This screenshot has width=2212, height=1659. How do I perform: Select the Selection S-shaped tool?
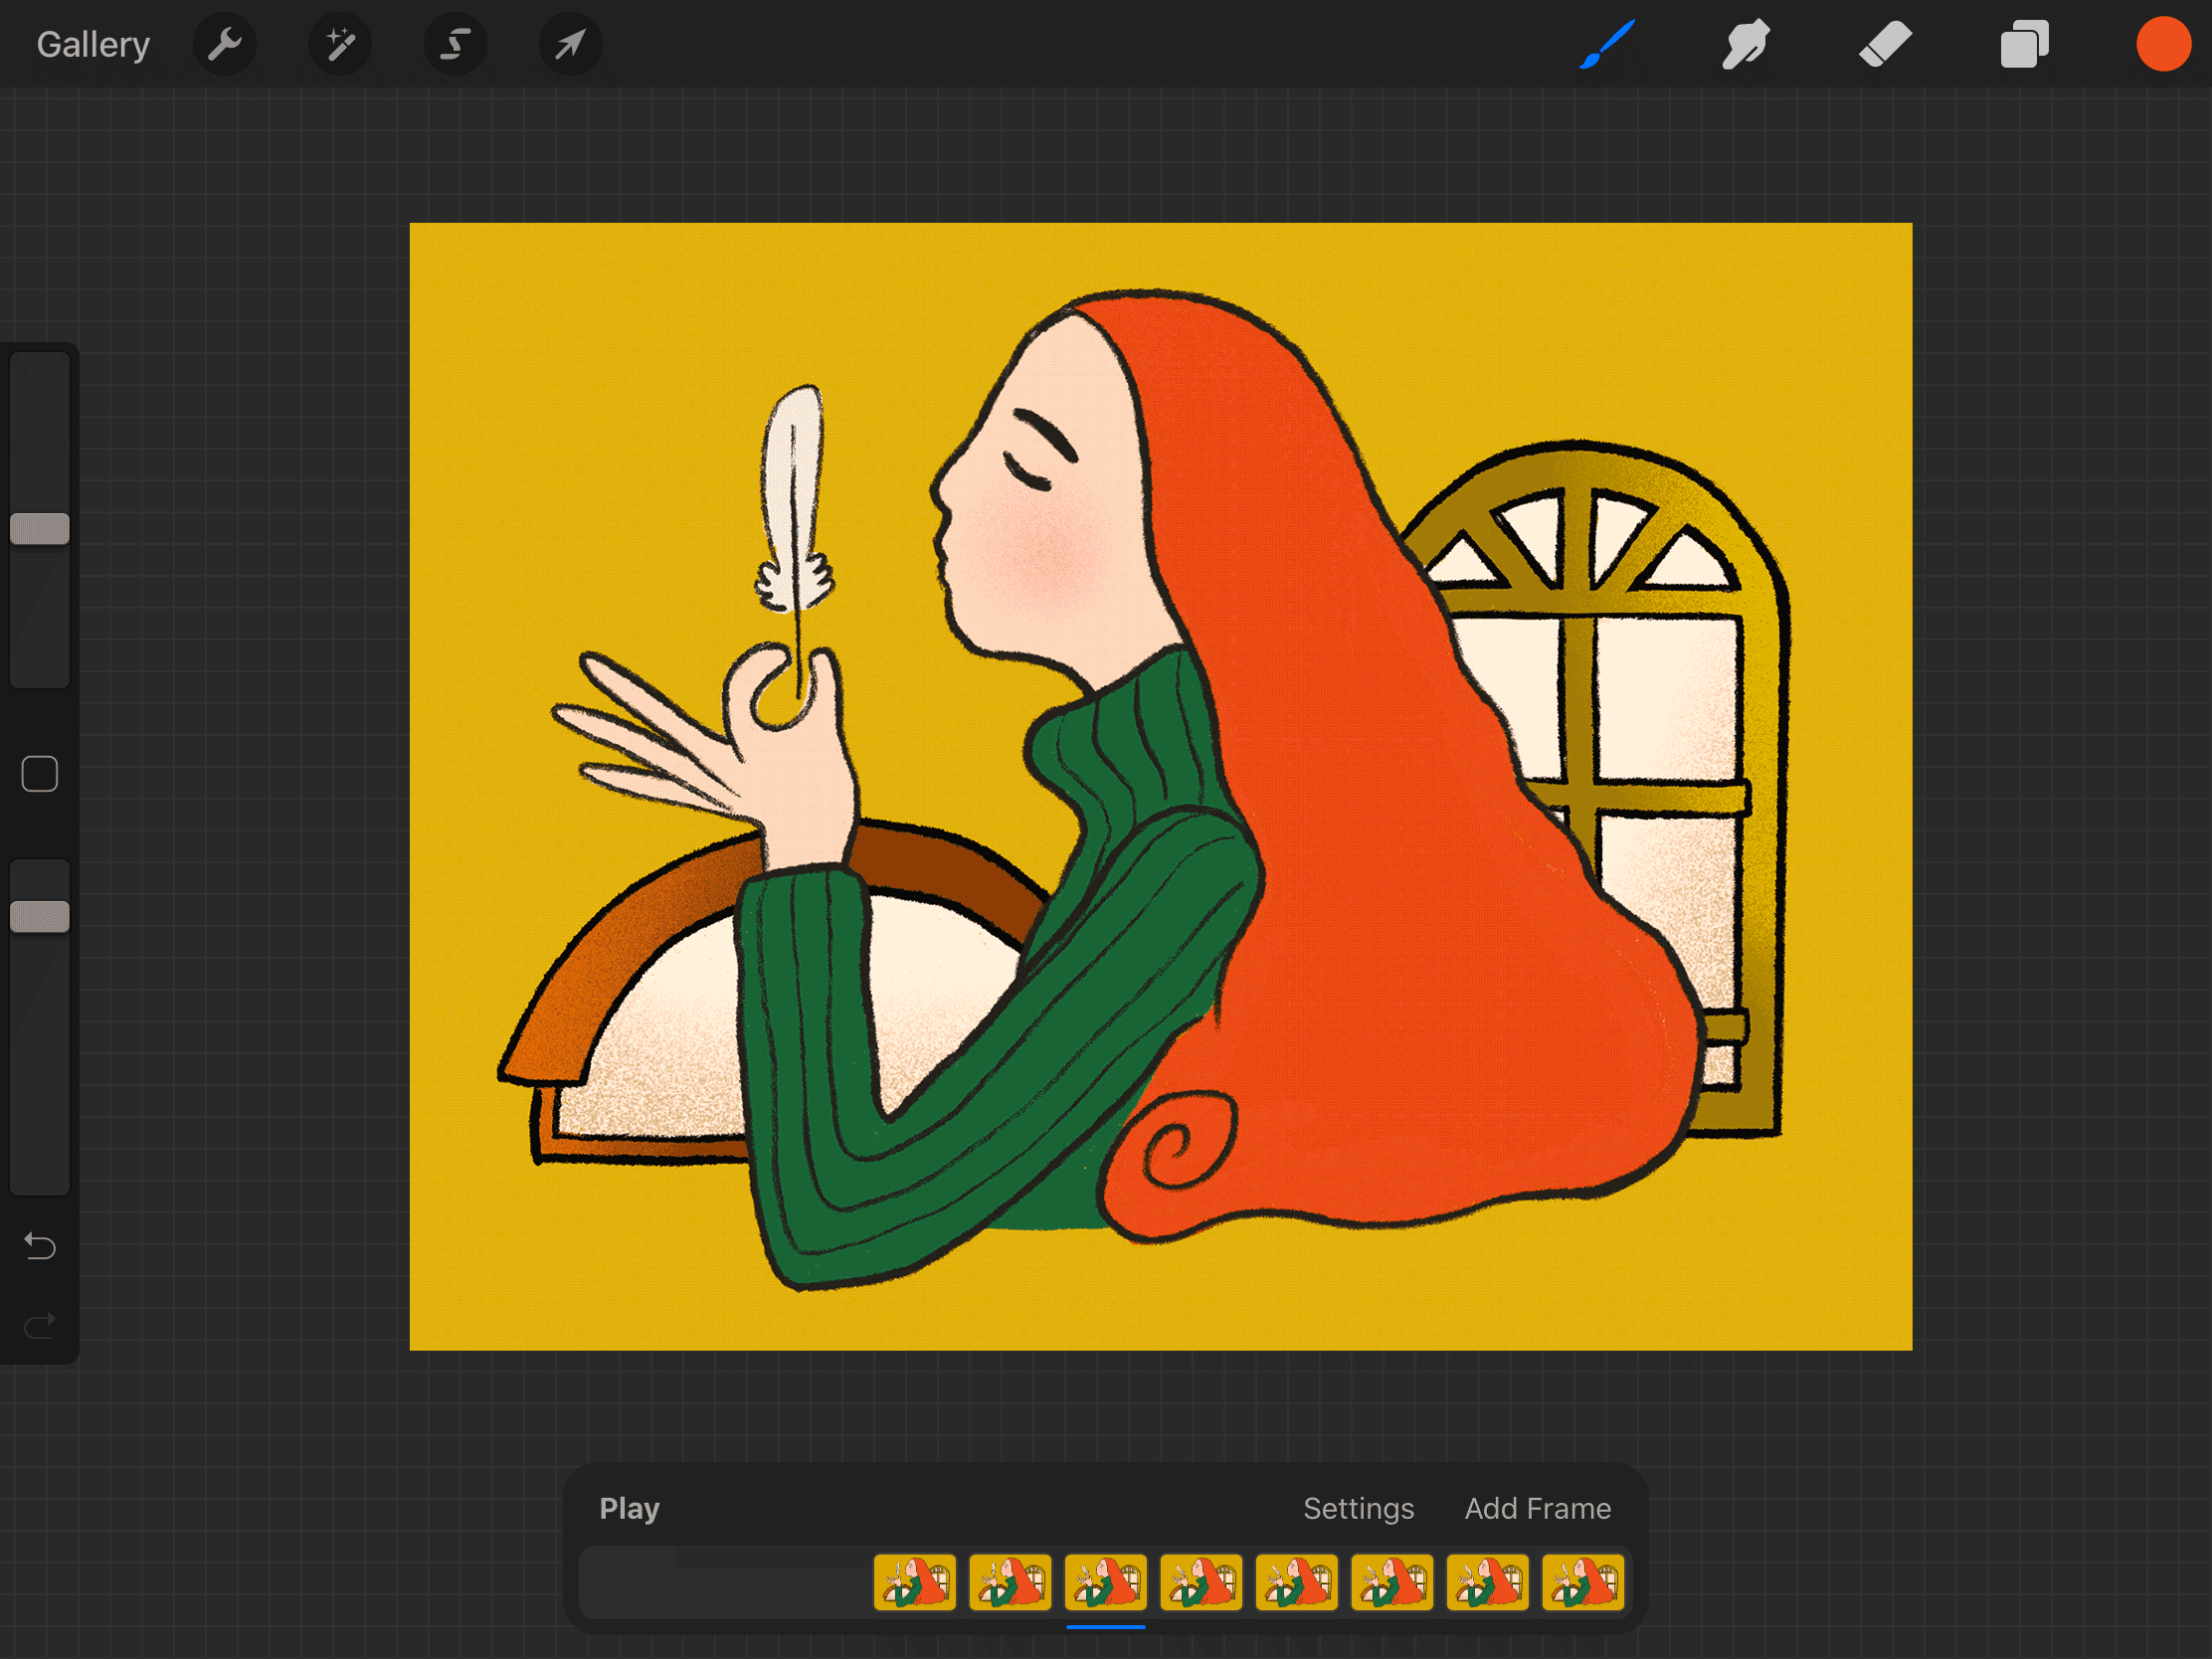click(x=455, y=44)
